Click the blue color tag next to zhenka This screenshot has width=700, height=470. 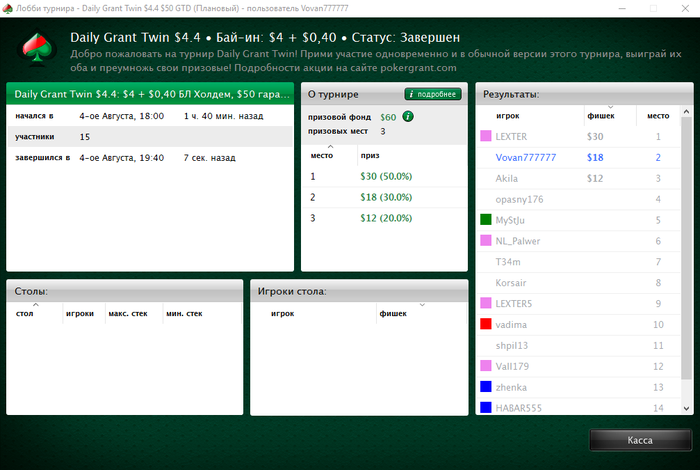(x=486, y=387)
